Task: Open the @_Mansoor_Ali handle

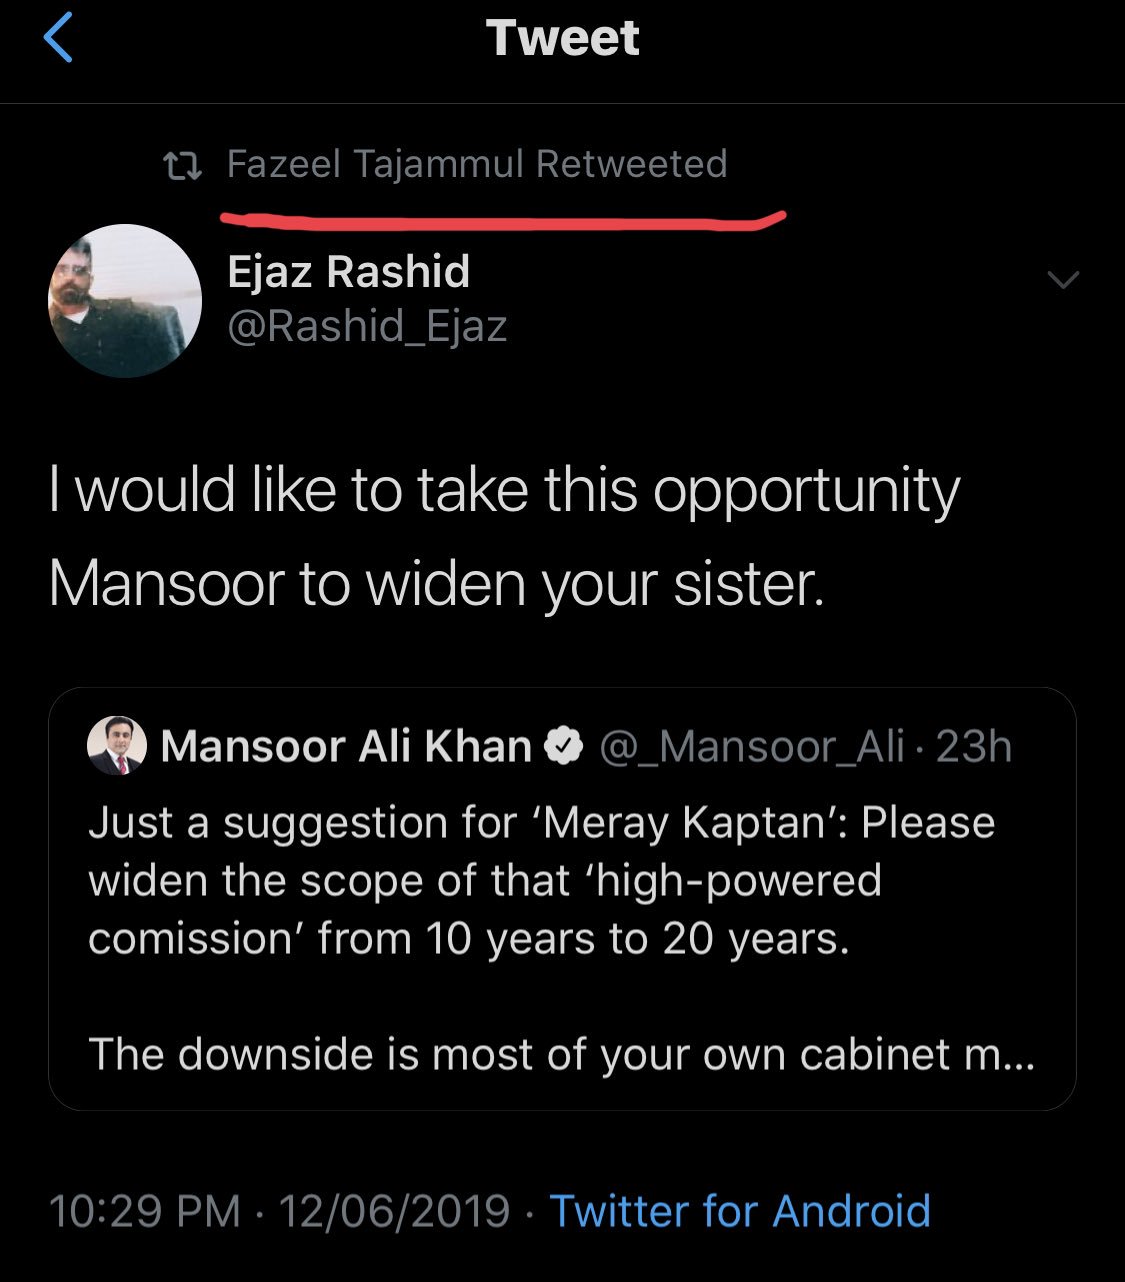Action: (x=751, y=747)
